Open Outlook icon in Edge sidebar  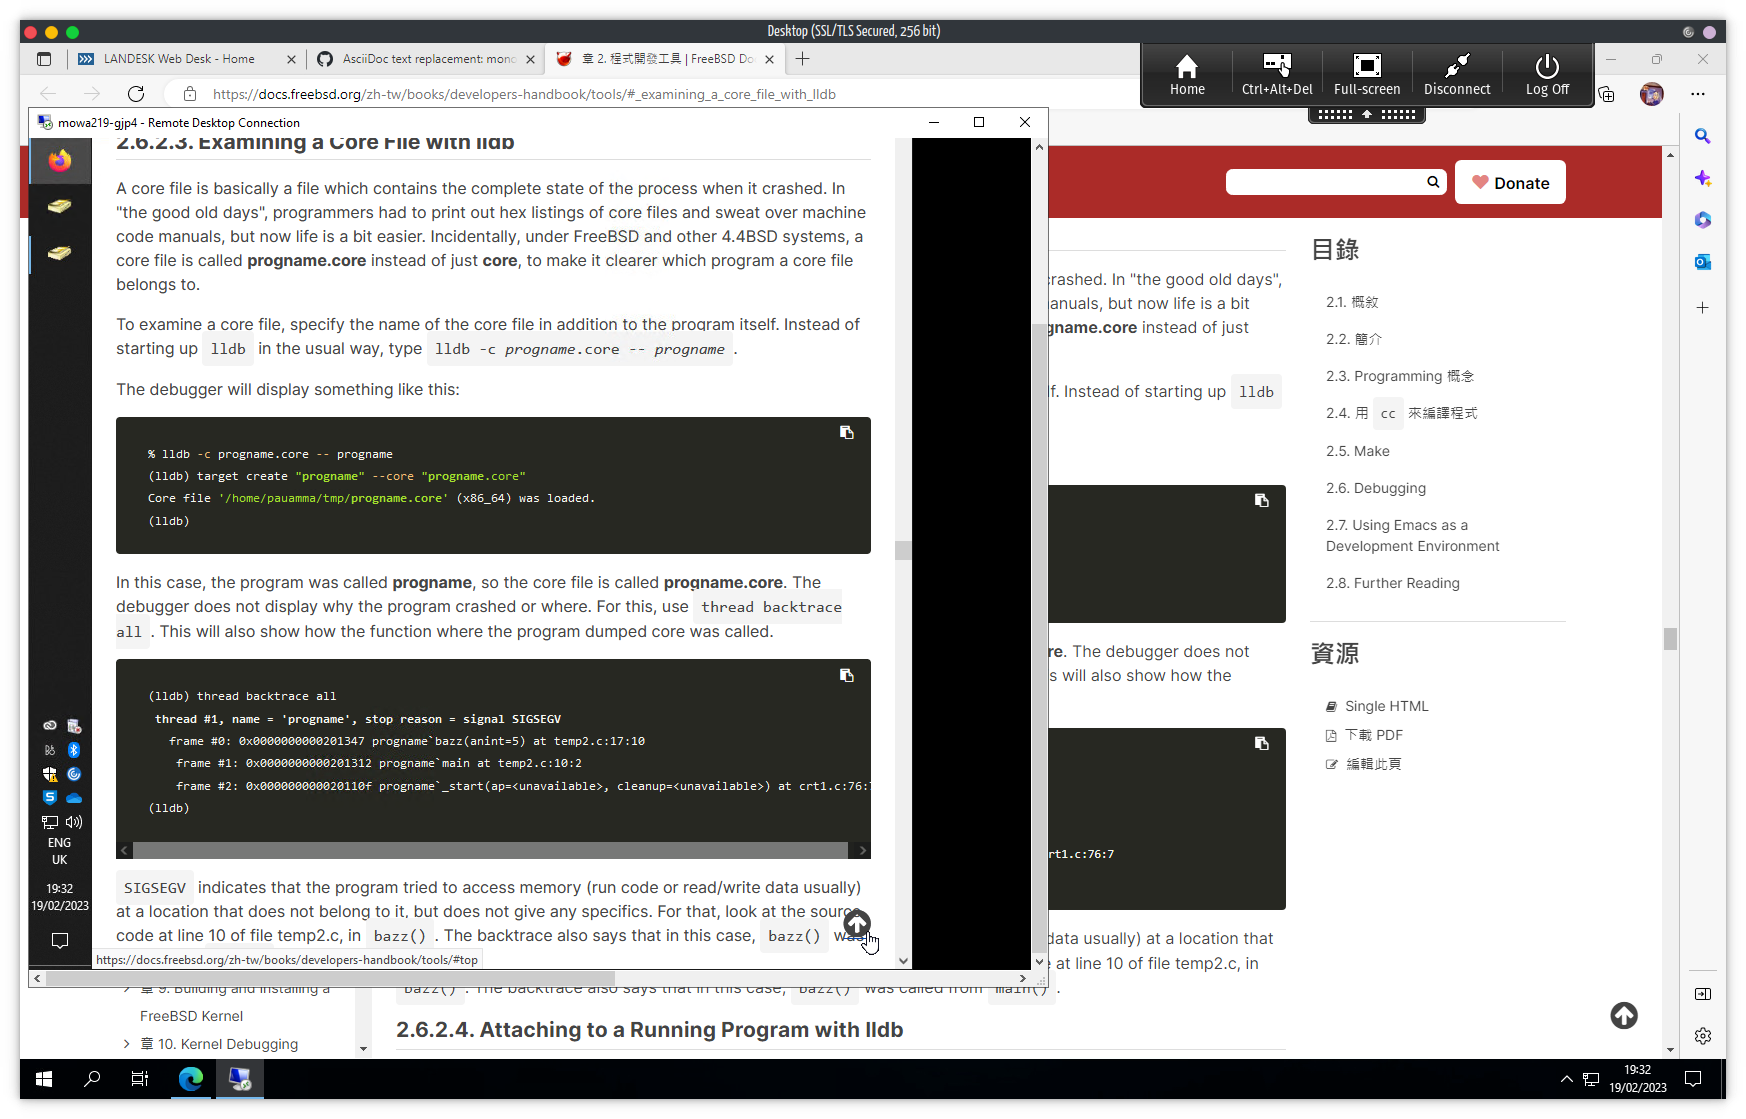tap(1703, 262)
